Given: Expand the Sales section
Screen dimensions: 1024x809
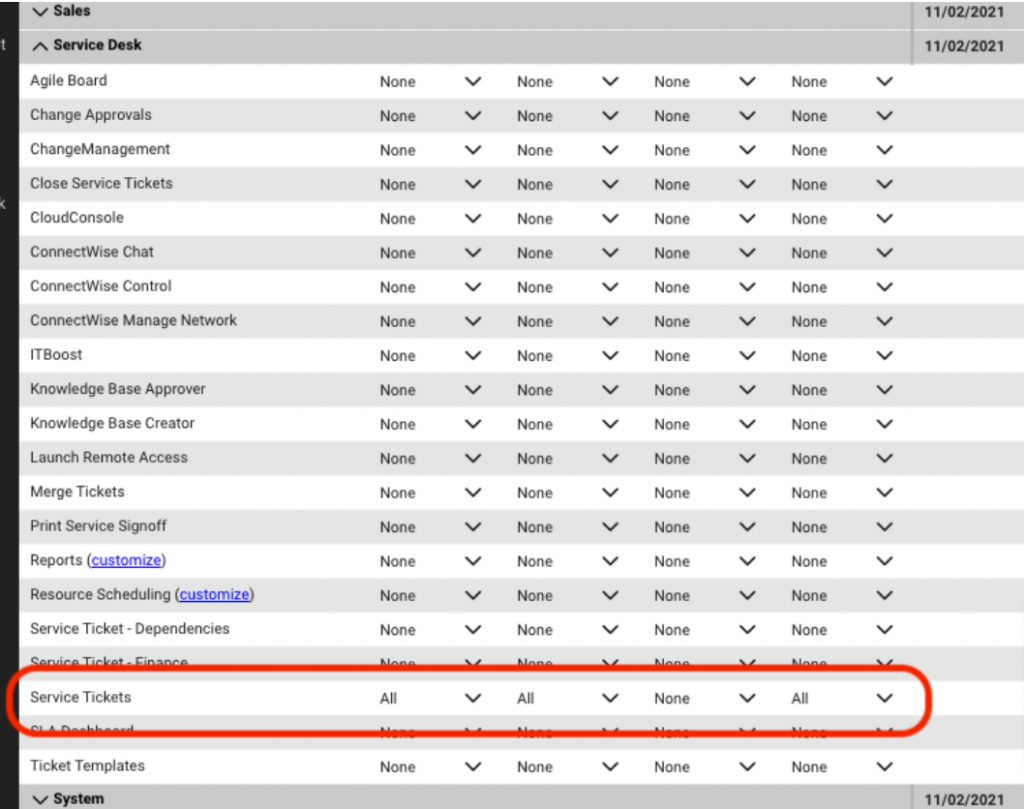Looking at the screenshot, I should point(40,12).
